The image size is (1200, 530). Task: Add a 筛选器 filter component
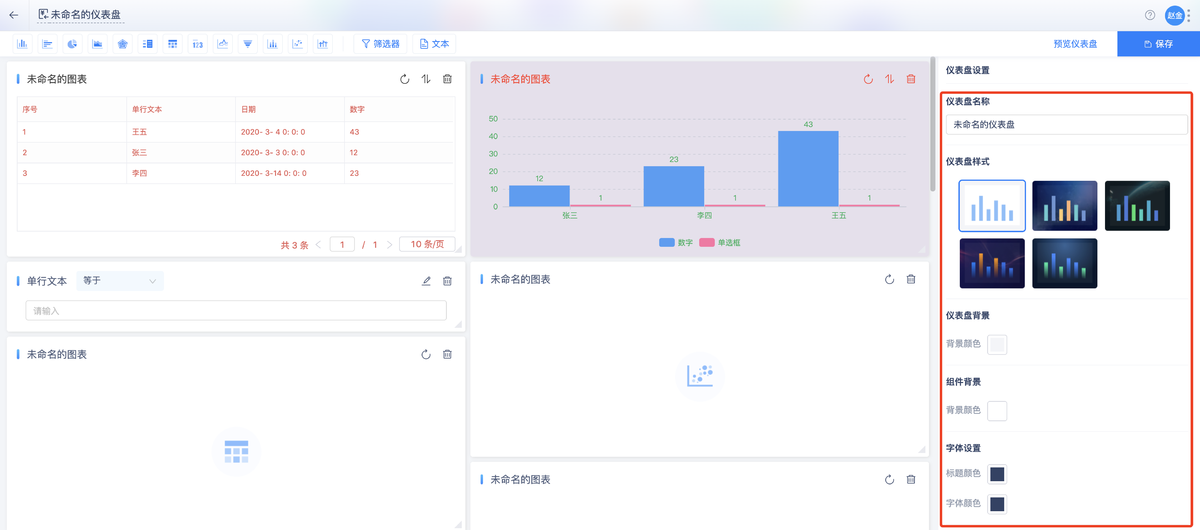pyautogui.click(x=380, y=44)
